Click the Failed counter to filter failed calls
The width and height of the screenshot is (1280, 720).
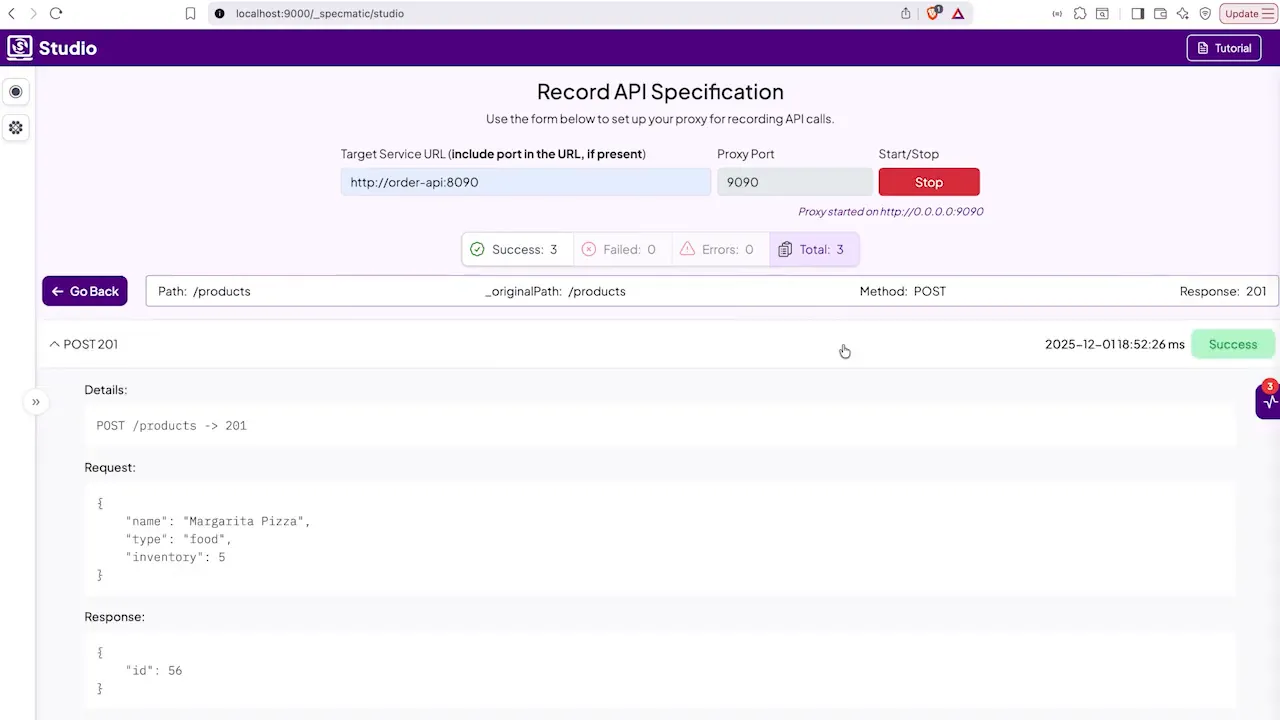(x=621, y=249)
